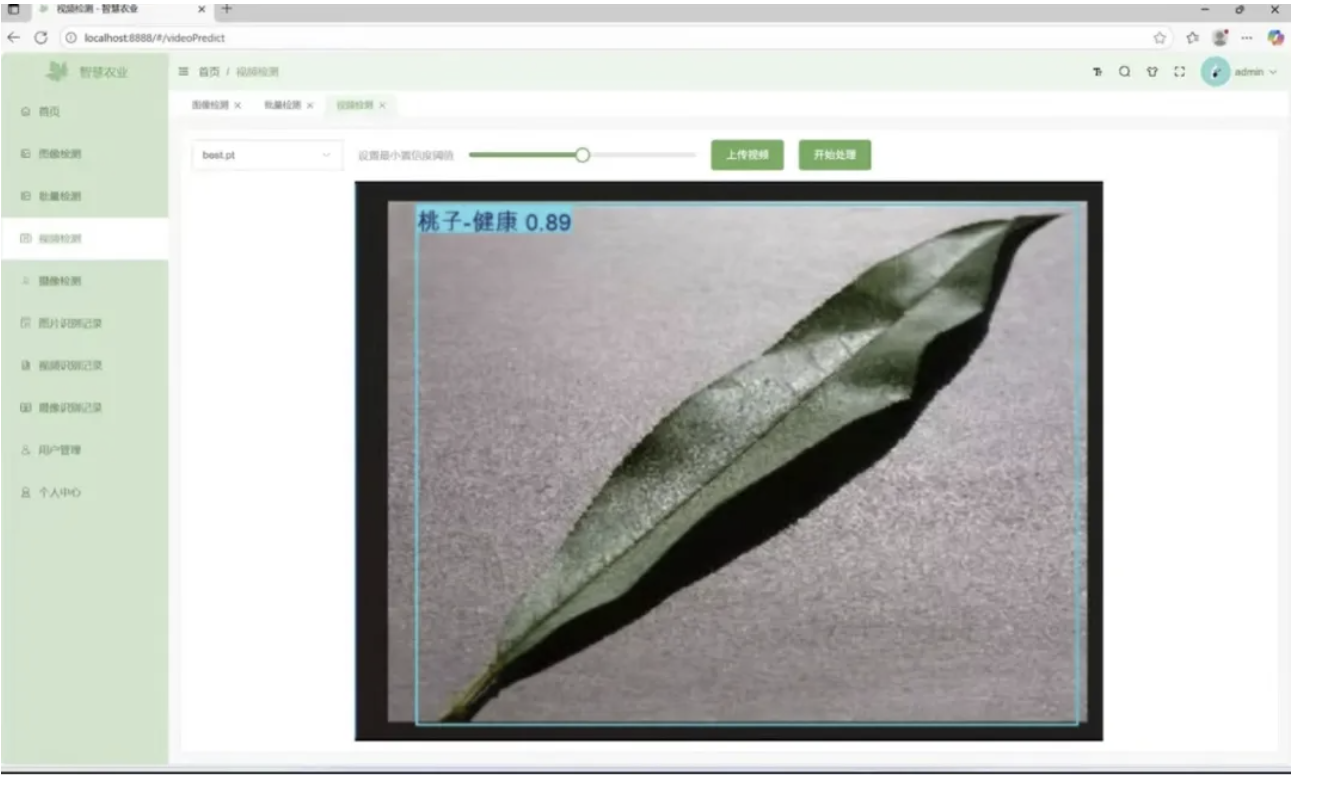Open browser tab actions menu icon
This screenshot has width=1322, height=788.
(14, 9)
